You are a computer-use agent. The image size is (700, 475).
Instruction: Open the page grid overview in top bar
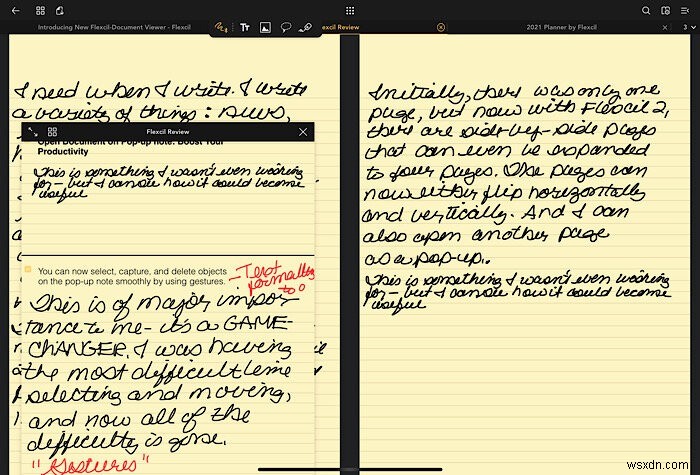coord(40,10)
